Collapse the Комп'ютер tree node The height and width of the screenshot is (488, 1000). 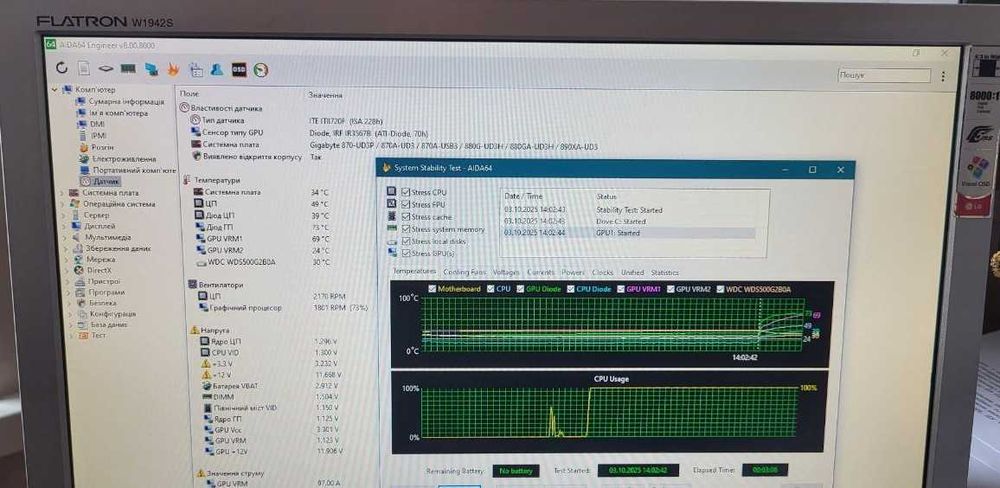(x=55, y=89)
